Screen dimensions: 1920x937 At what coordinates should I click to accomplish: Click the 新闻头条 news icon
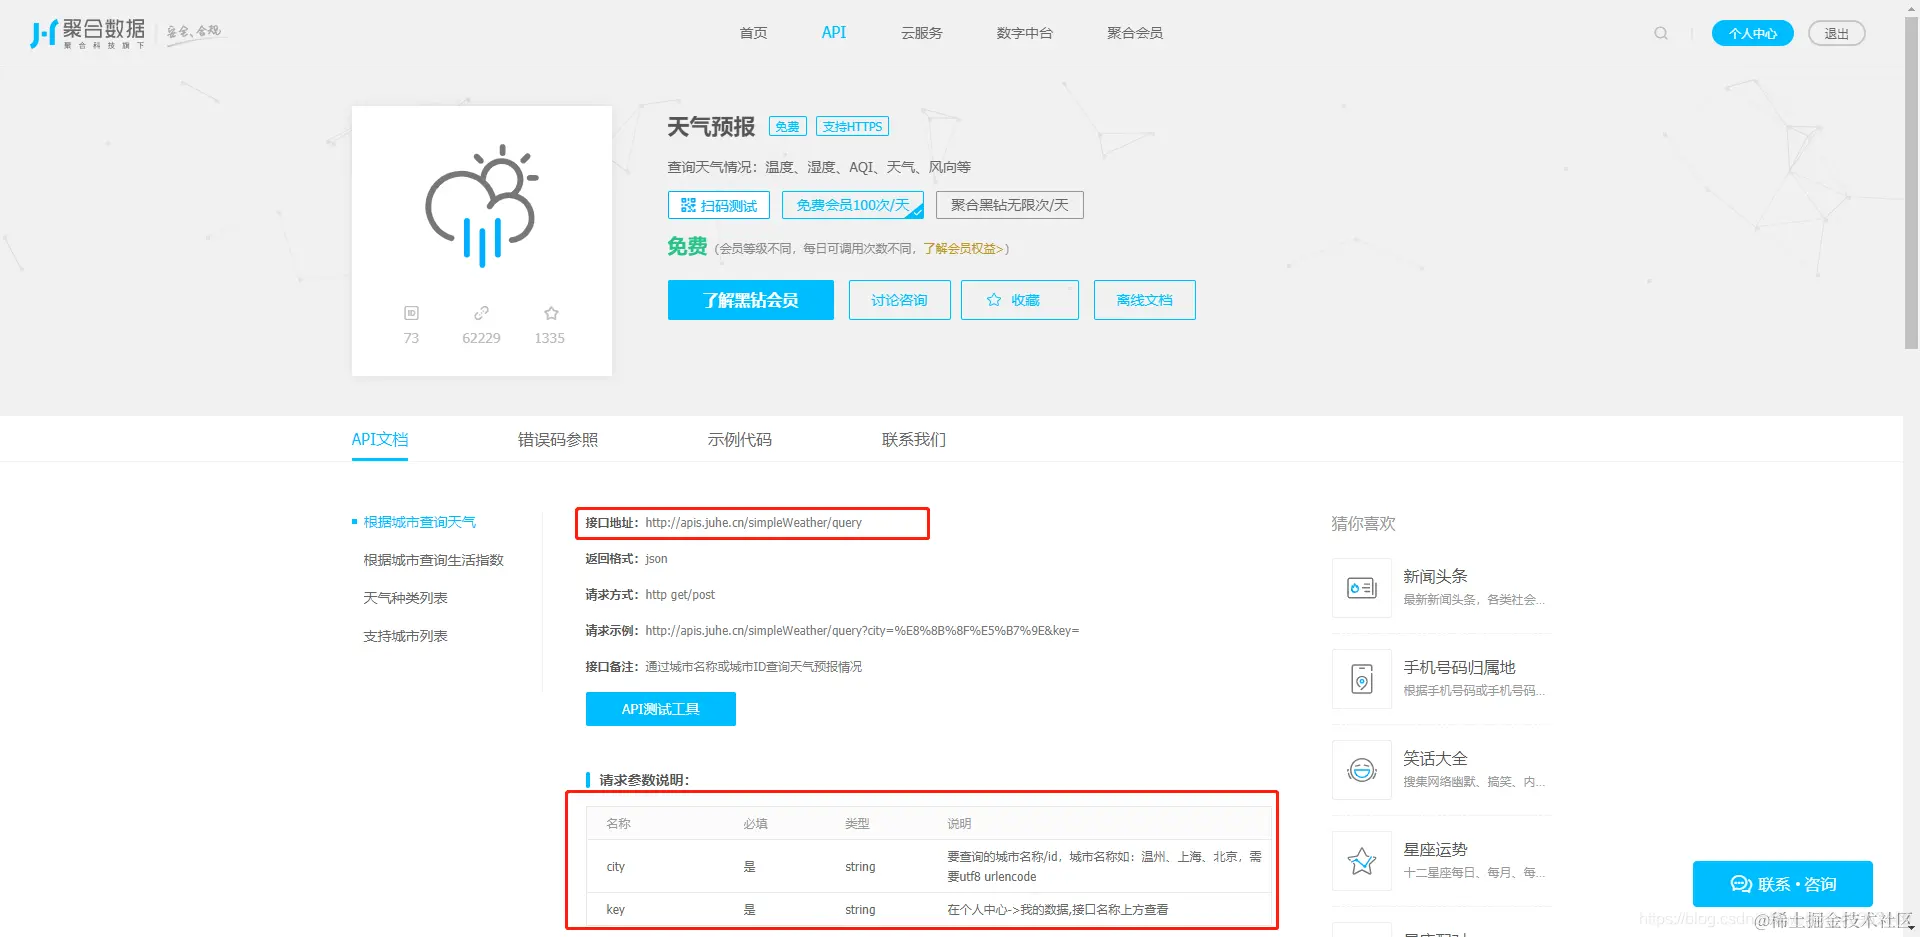pyautogui.click(x=1362, y=588)
